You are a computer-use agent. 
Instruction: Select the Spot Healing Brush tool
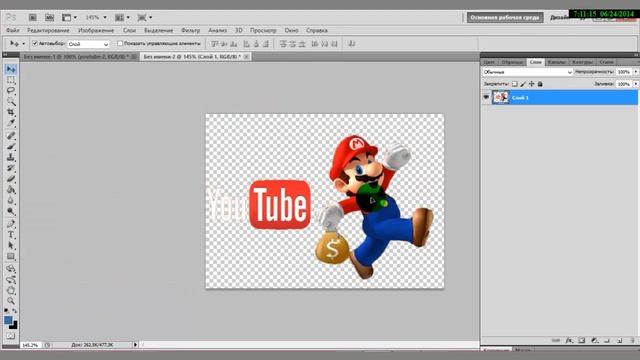tap(11, 136)
